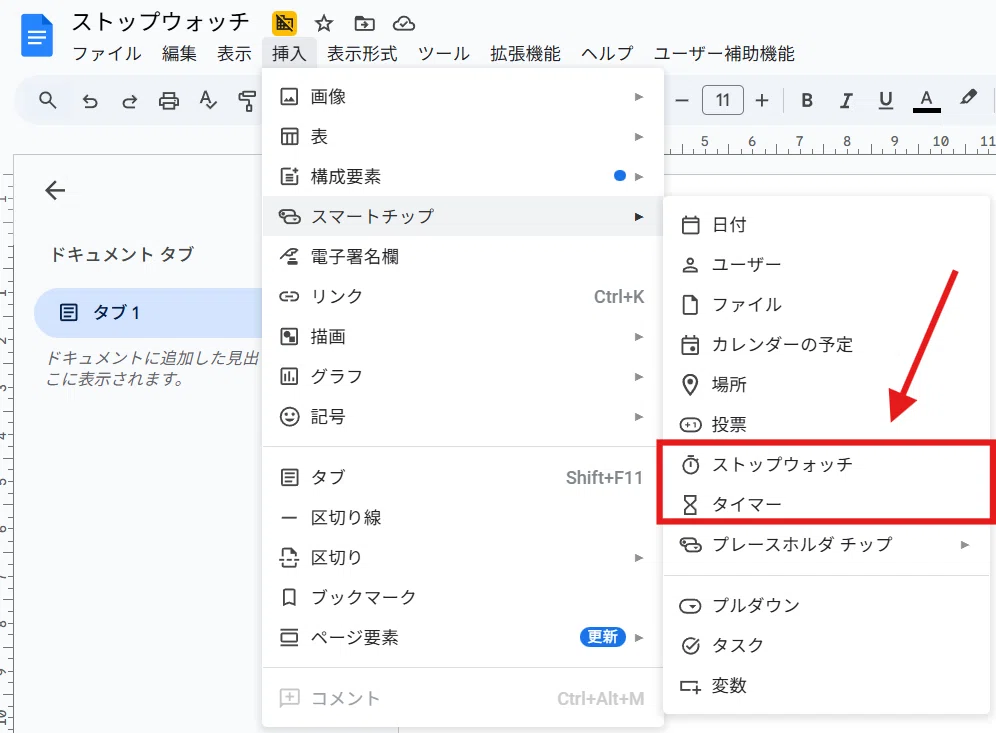Open the ツール menu
The image size is (996, 733).
(443, 54)
